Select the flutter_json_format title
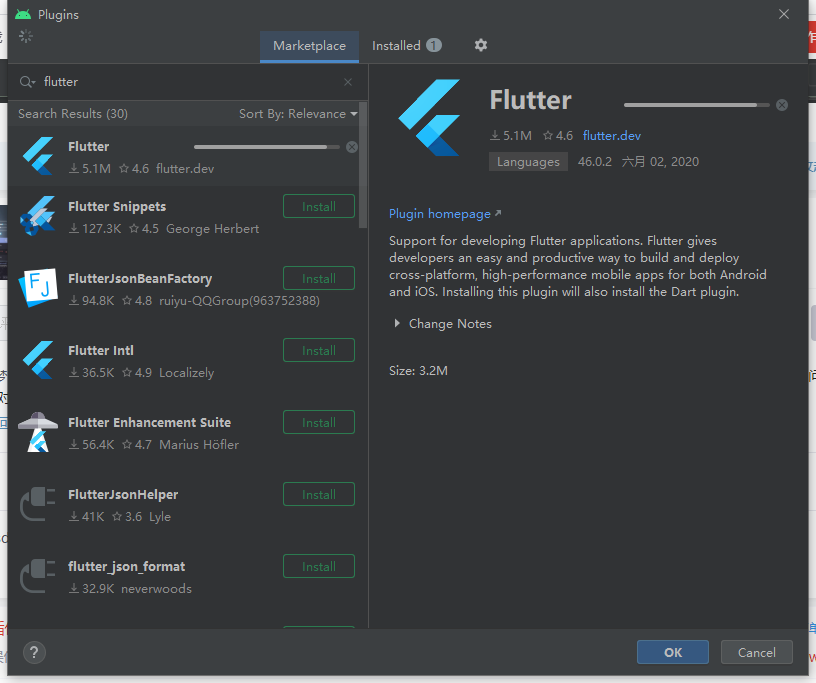 pyautogui.click(x=126, y=566)
